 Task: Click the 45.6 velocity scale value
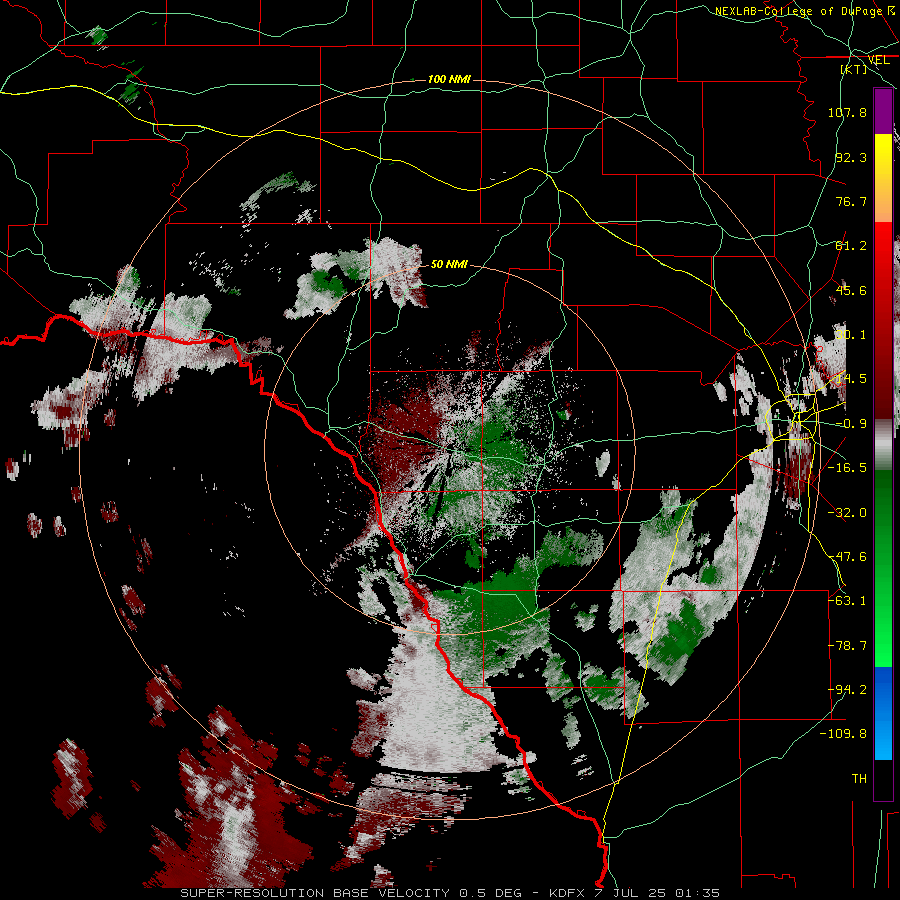pos(851,290)
